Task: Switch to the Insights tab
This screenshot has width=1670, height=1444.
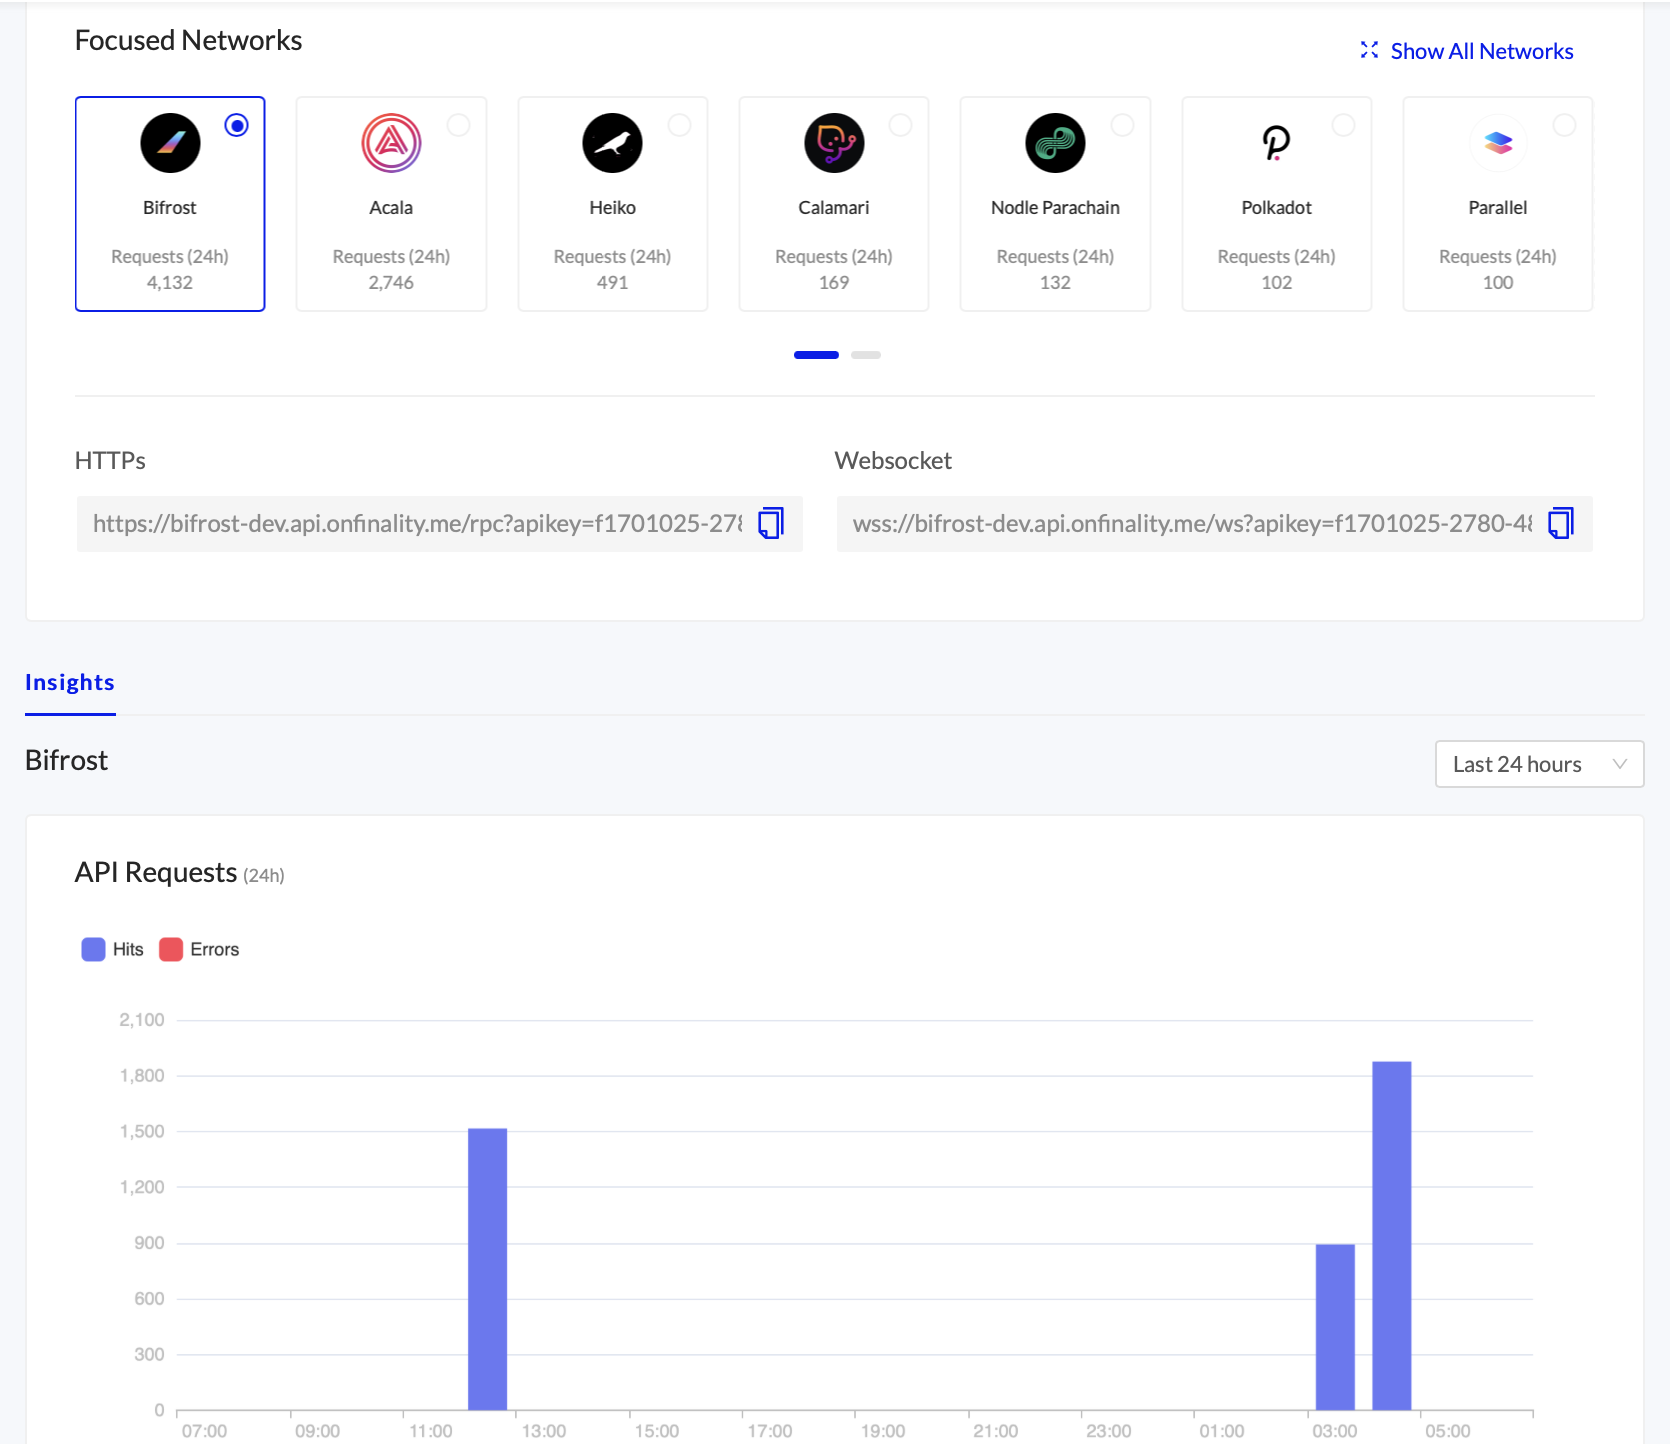Action: pos(70,682)
